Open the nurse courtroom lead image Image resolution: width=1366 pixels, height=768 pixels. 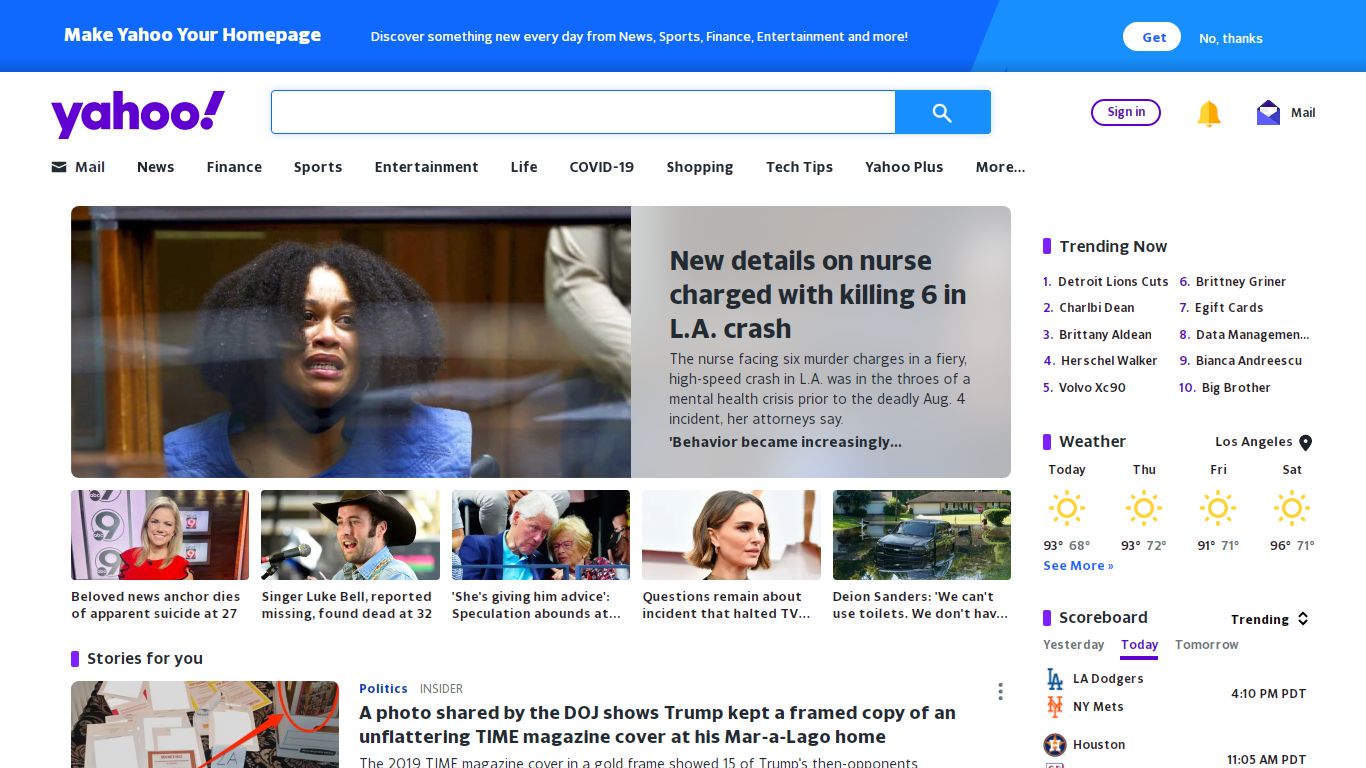351,342
